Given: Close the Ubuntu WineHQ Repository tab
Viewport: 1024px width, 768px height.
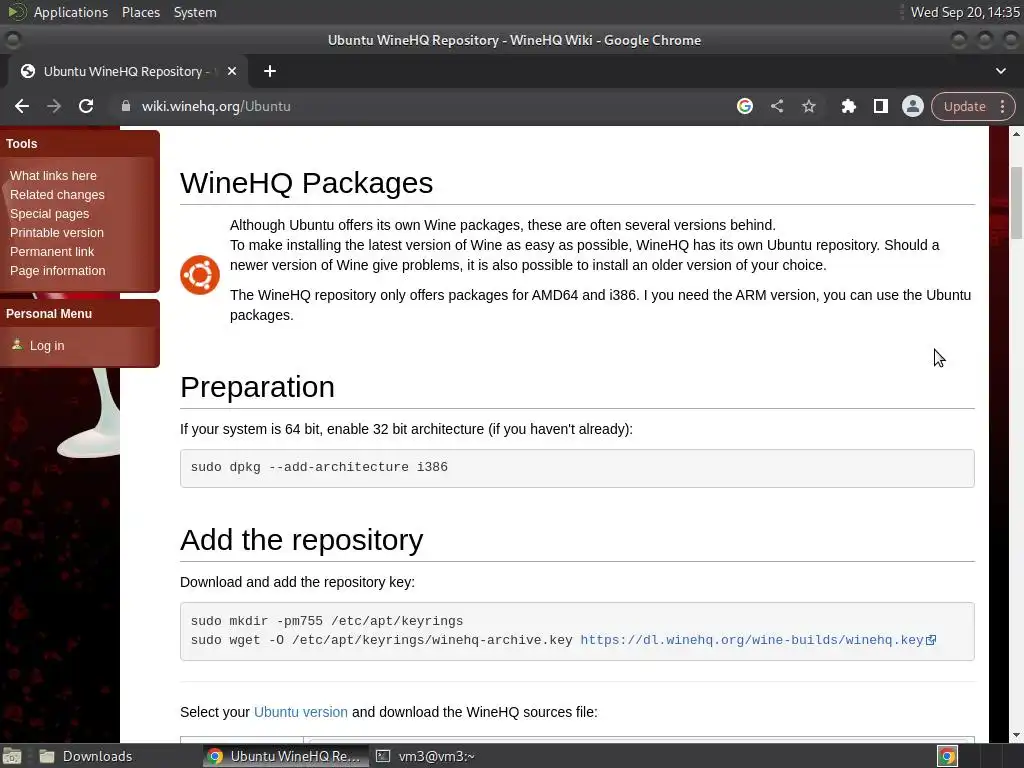Looking at the screenshot, I should pyautogui.click(x=232, y=71).
